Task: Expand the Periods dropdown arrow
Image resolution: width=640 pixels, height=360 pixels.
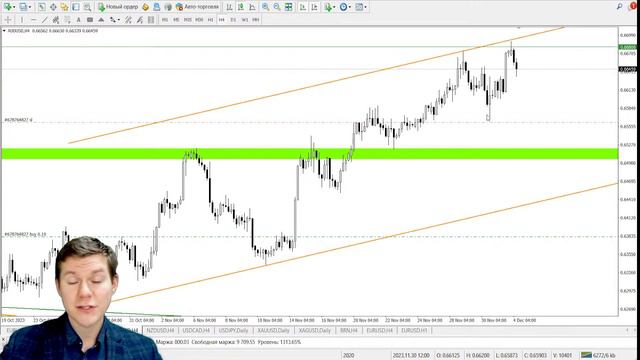Action: tap(350, 7)
